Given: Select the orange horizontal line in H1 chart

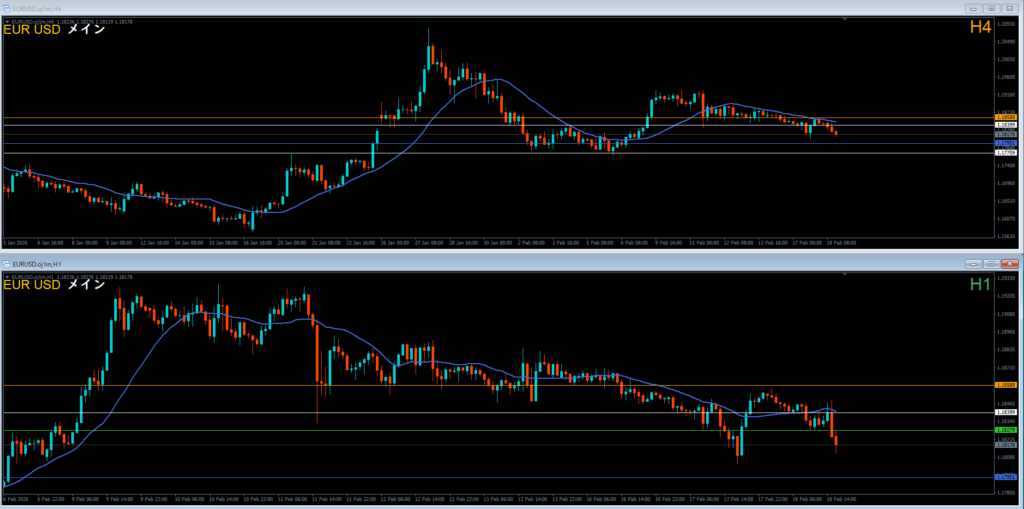Looking at the screenshot, I should point(500,384).
